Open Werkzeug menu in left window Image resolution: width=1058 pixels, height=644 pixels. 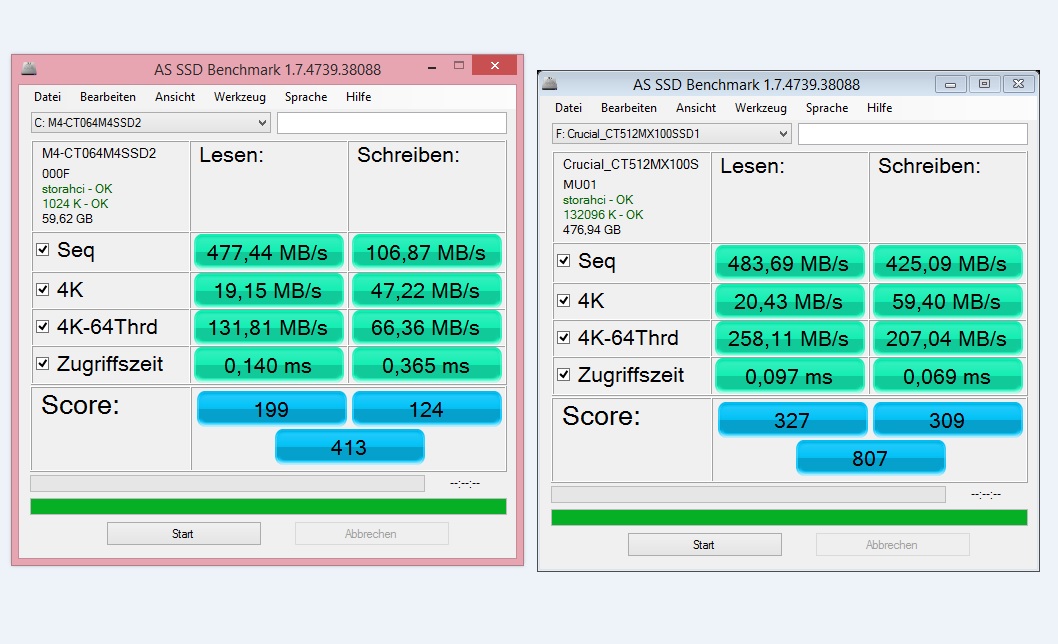(x=240, y=97)
